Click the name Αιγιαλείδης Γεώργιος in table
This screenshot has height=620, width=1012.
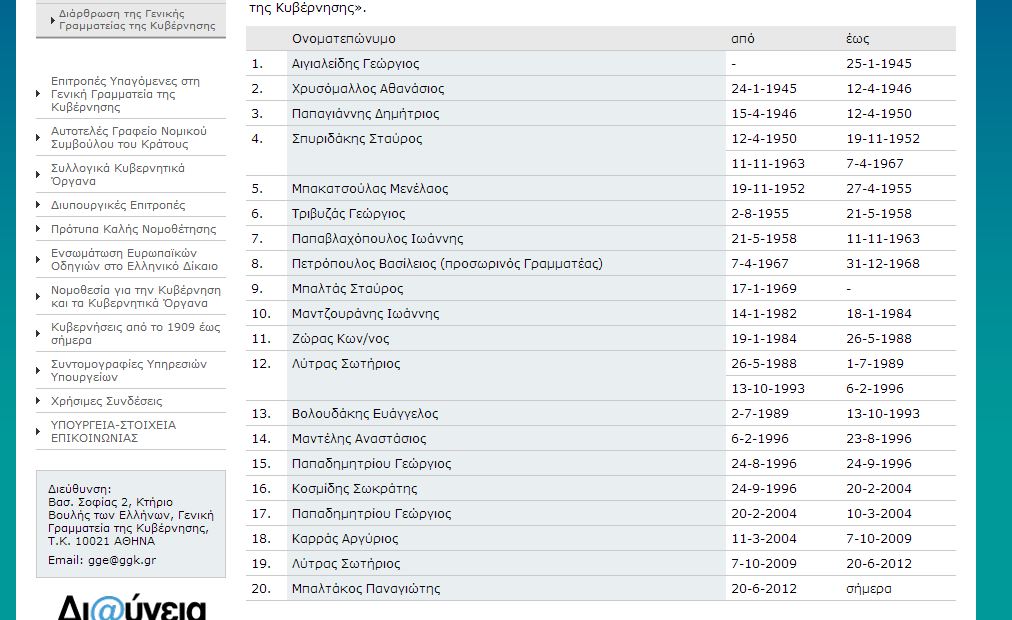355,64
